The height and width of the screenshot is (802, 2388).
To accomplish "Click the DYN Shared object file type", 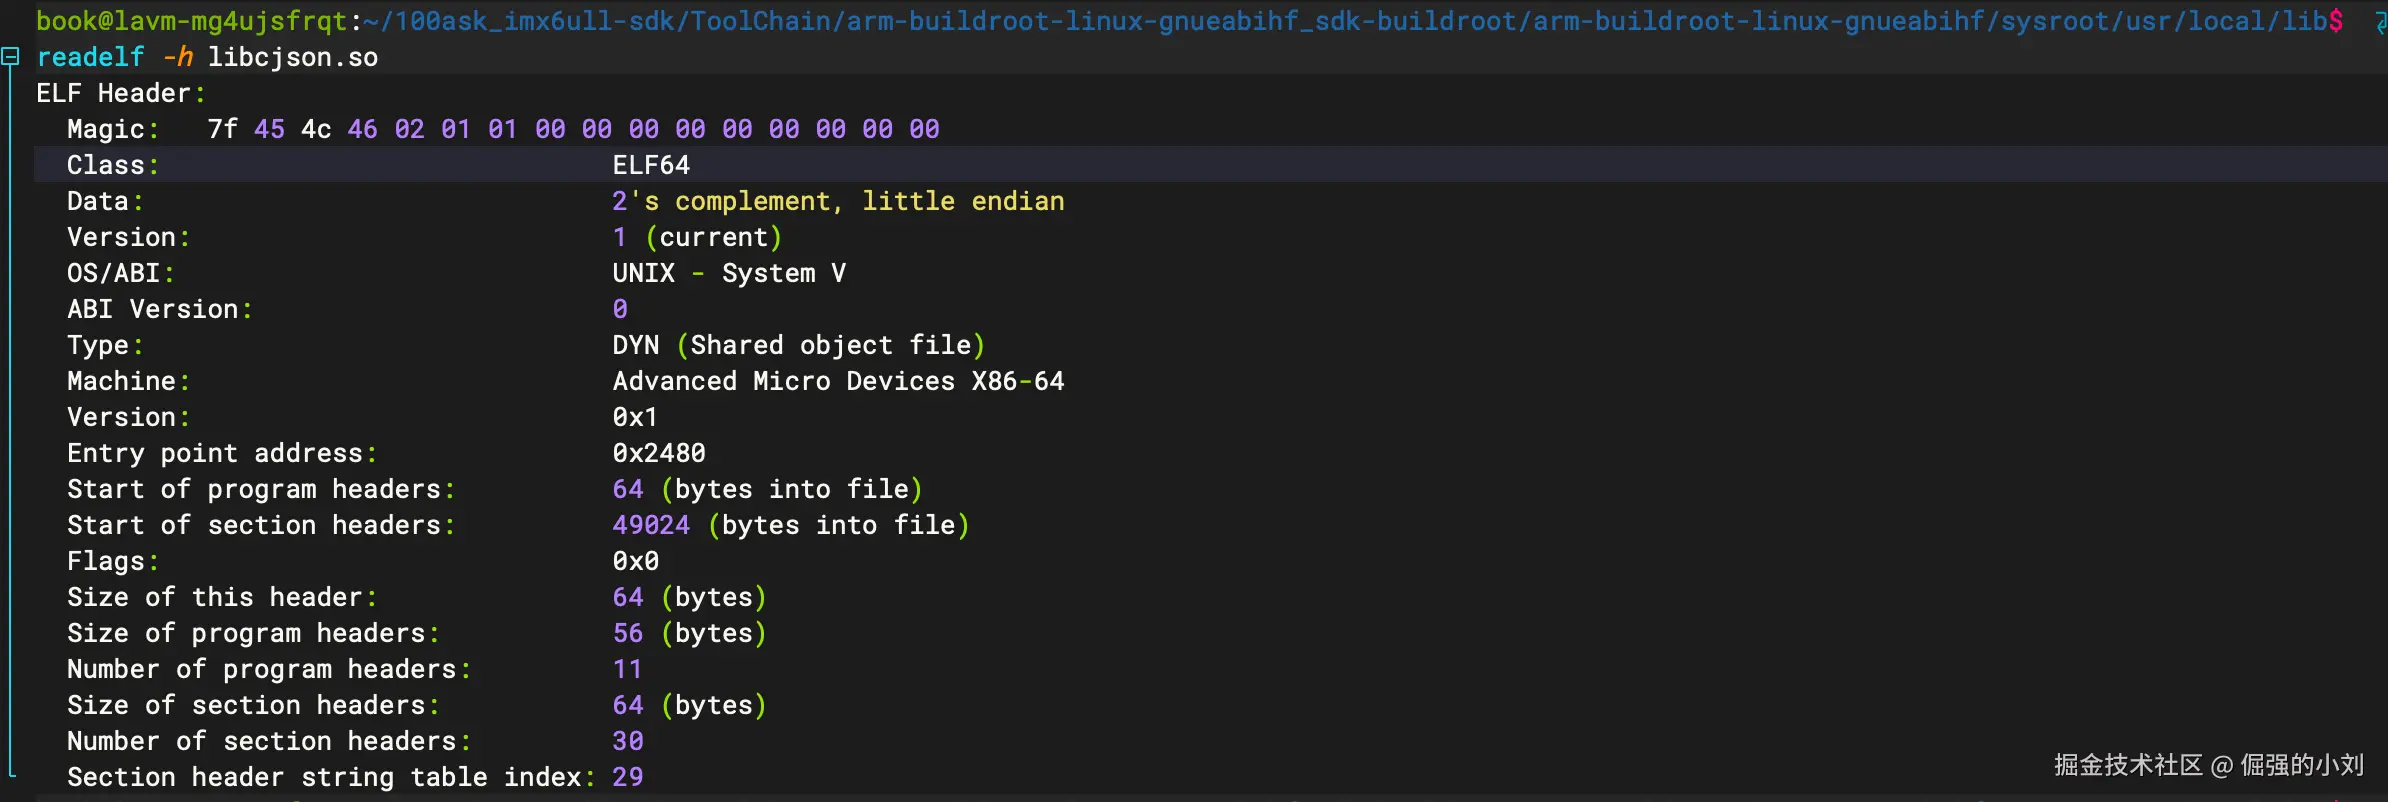I will [x=798, y=345].
